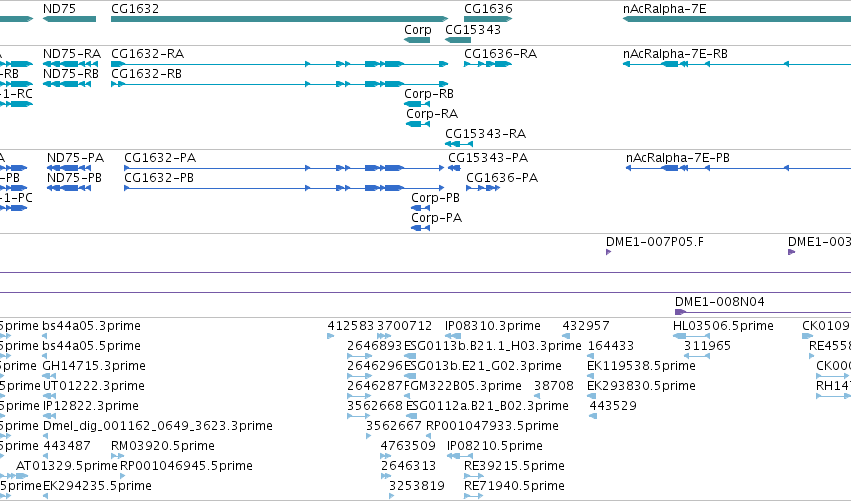Select protein ND75-PB
The image size is (851, 501).
(69, 188)
